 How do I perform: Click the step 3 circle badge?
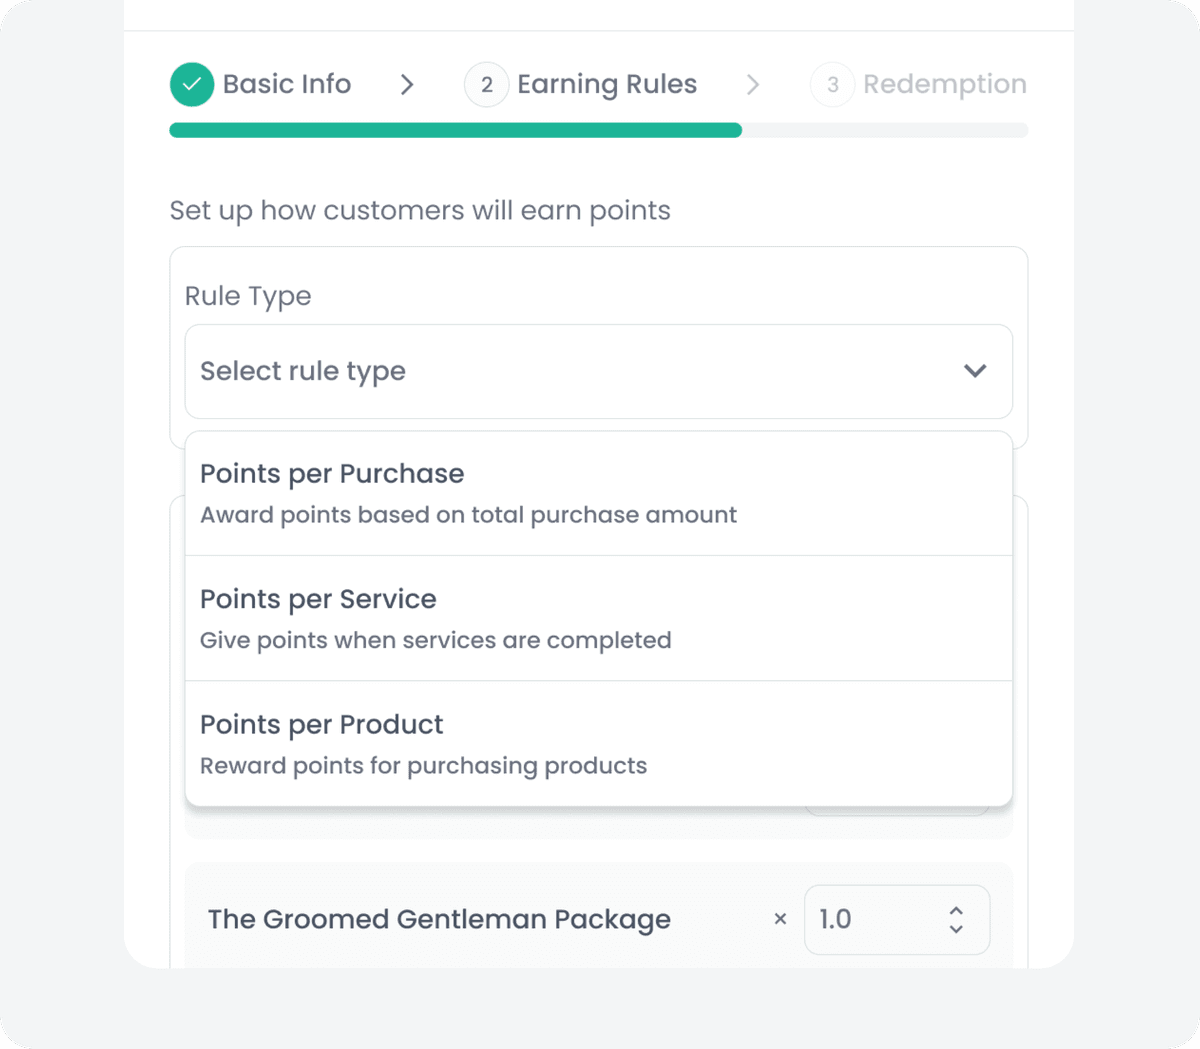[x=832, y=84]
